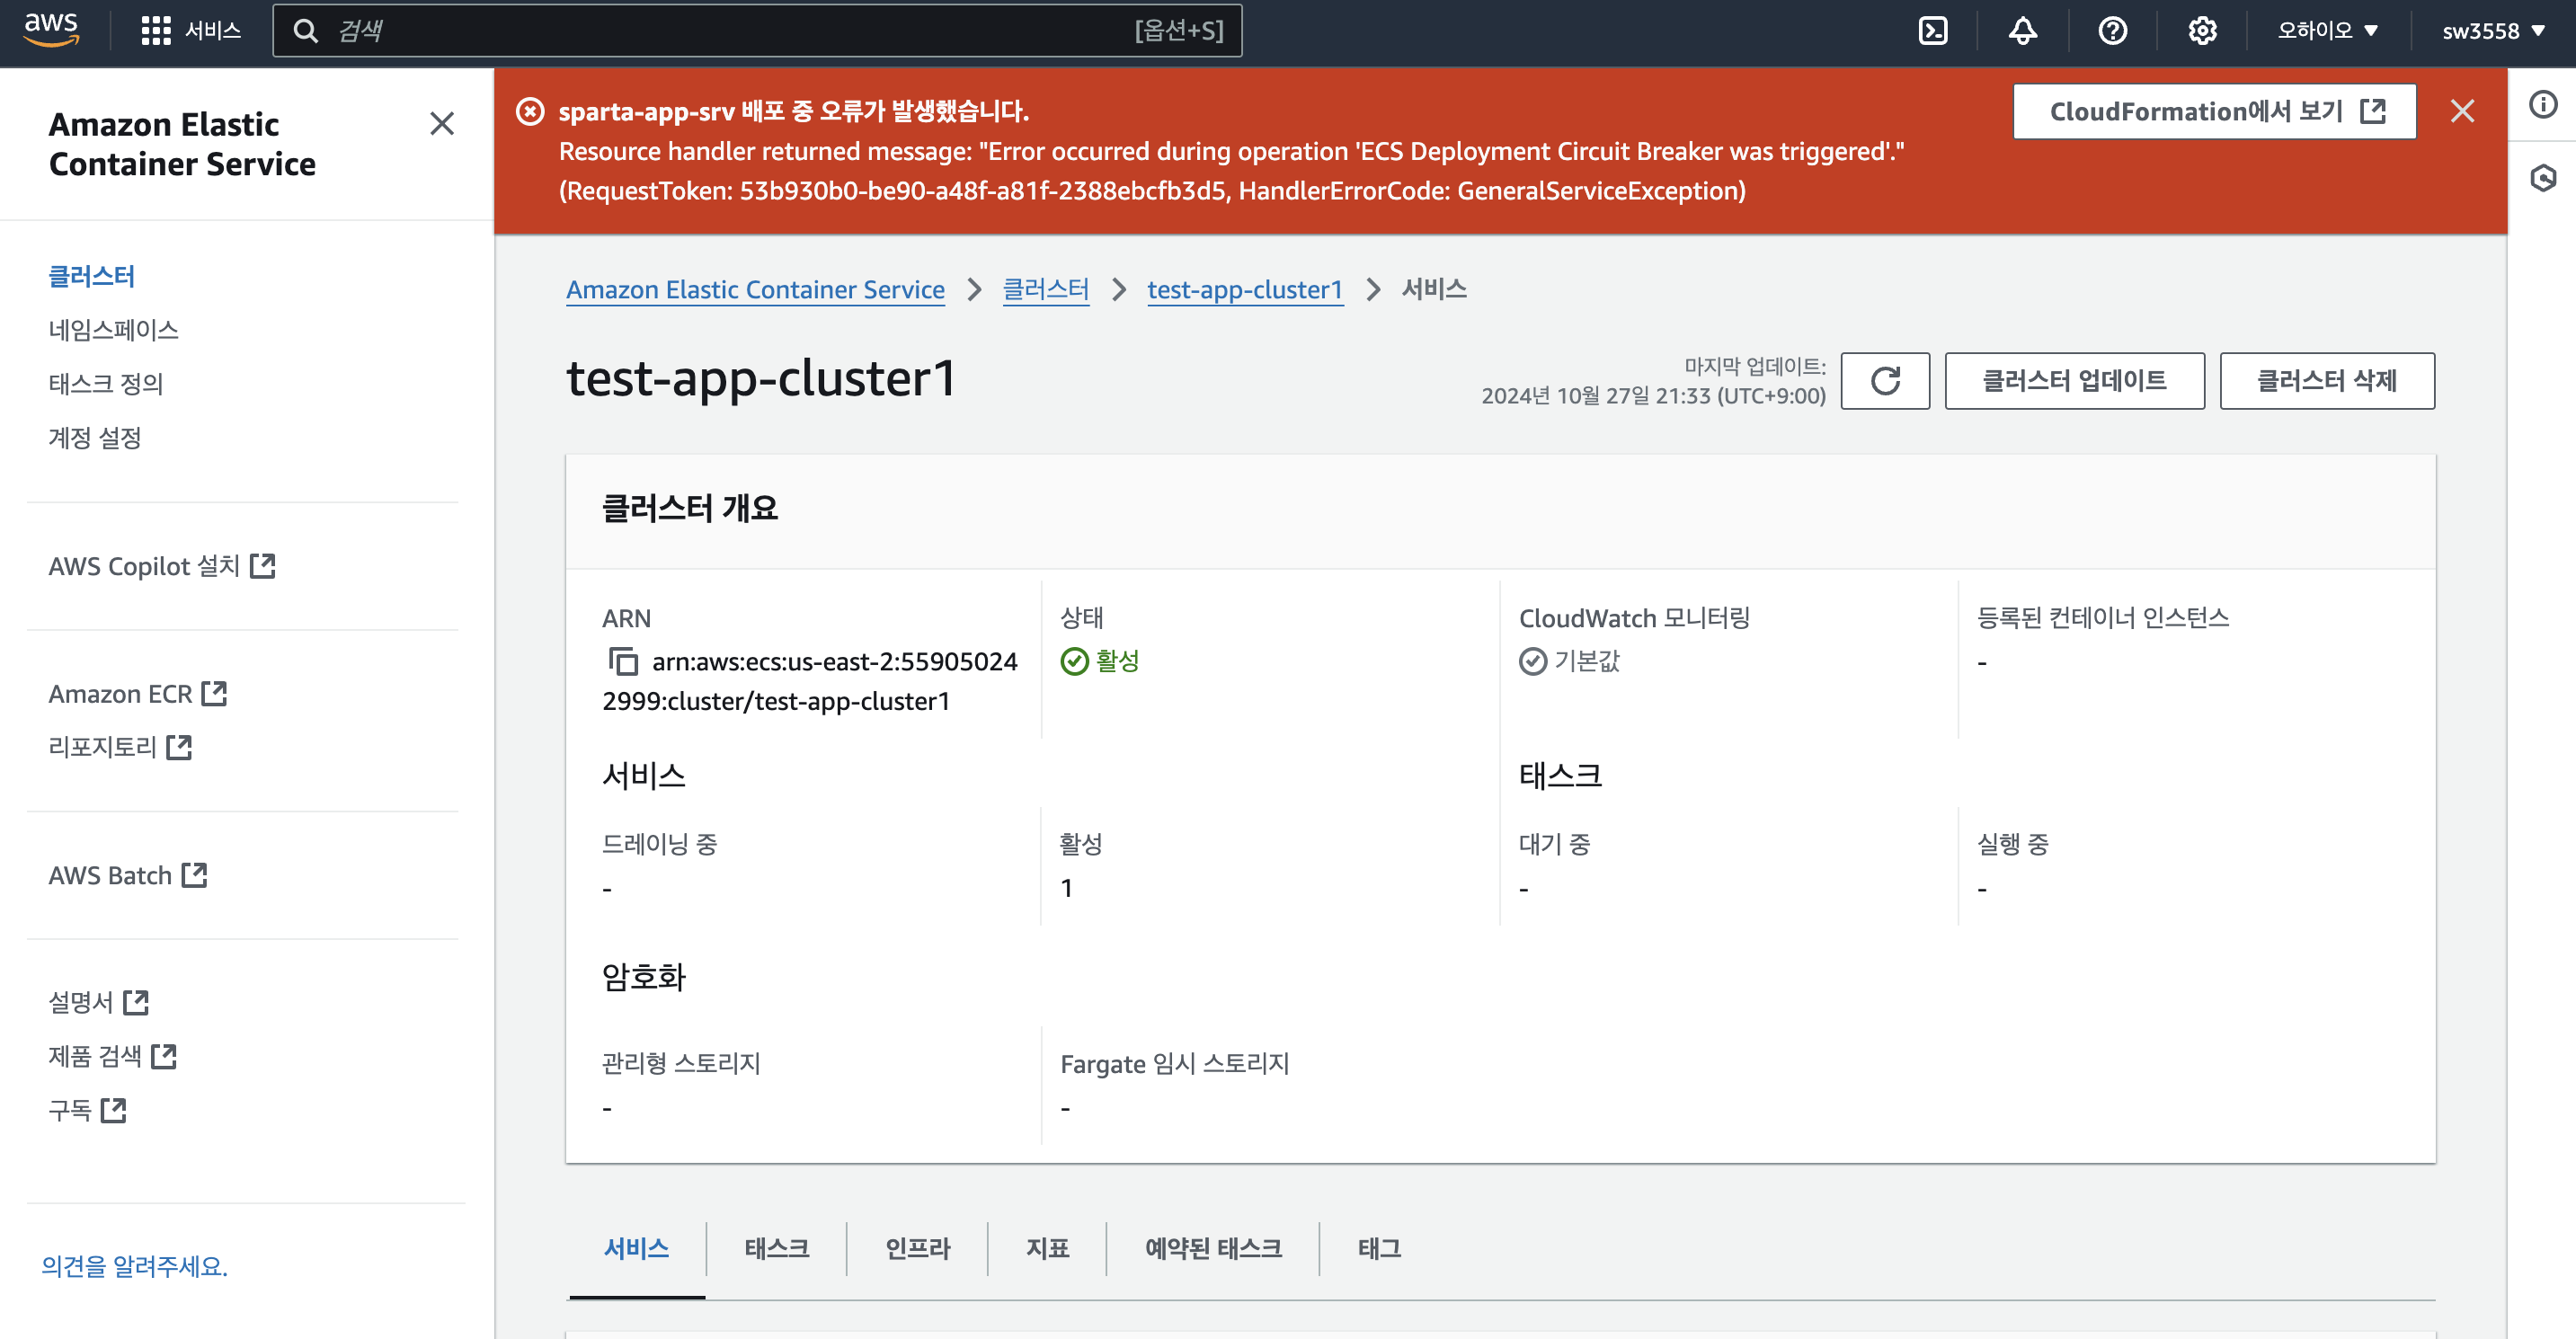Click the 기본값 CloudWatch monitoring value
2576x1339 pixels.
pos(1569,661)
